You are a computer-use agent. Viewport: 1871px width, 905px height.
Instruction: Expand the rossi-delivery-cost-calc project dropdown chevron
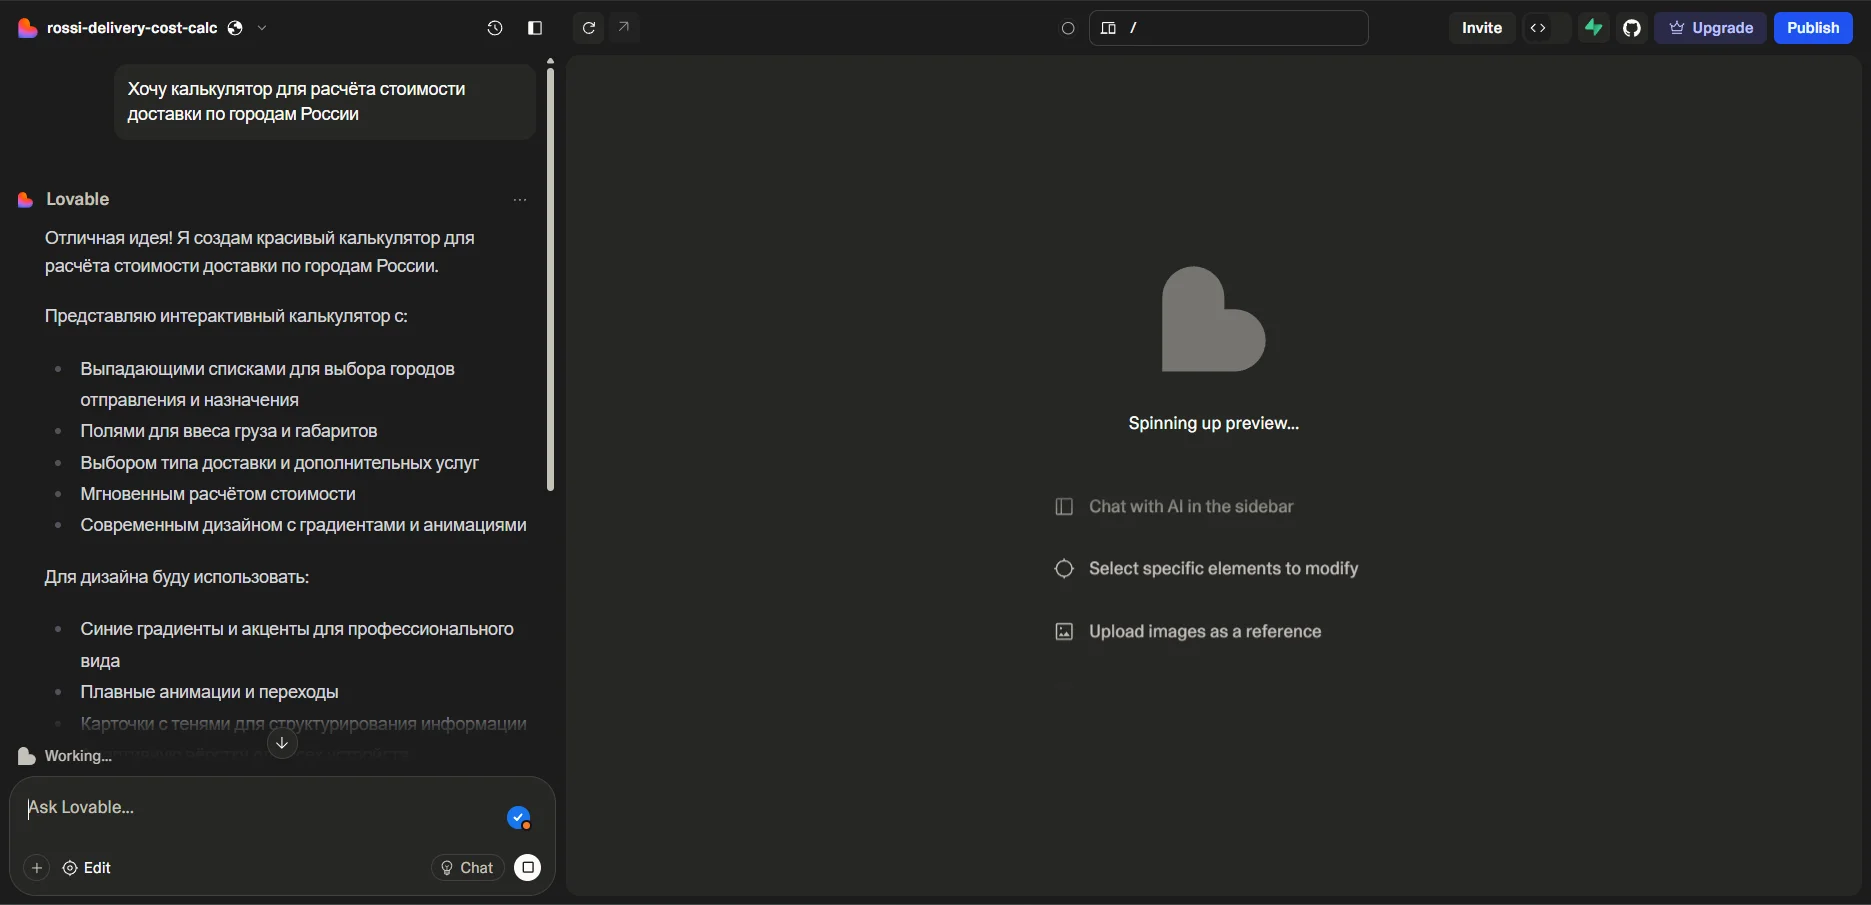(262, 28)
